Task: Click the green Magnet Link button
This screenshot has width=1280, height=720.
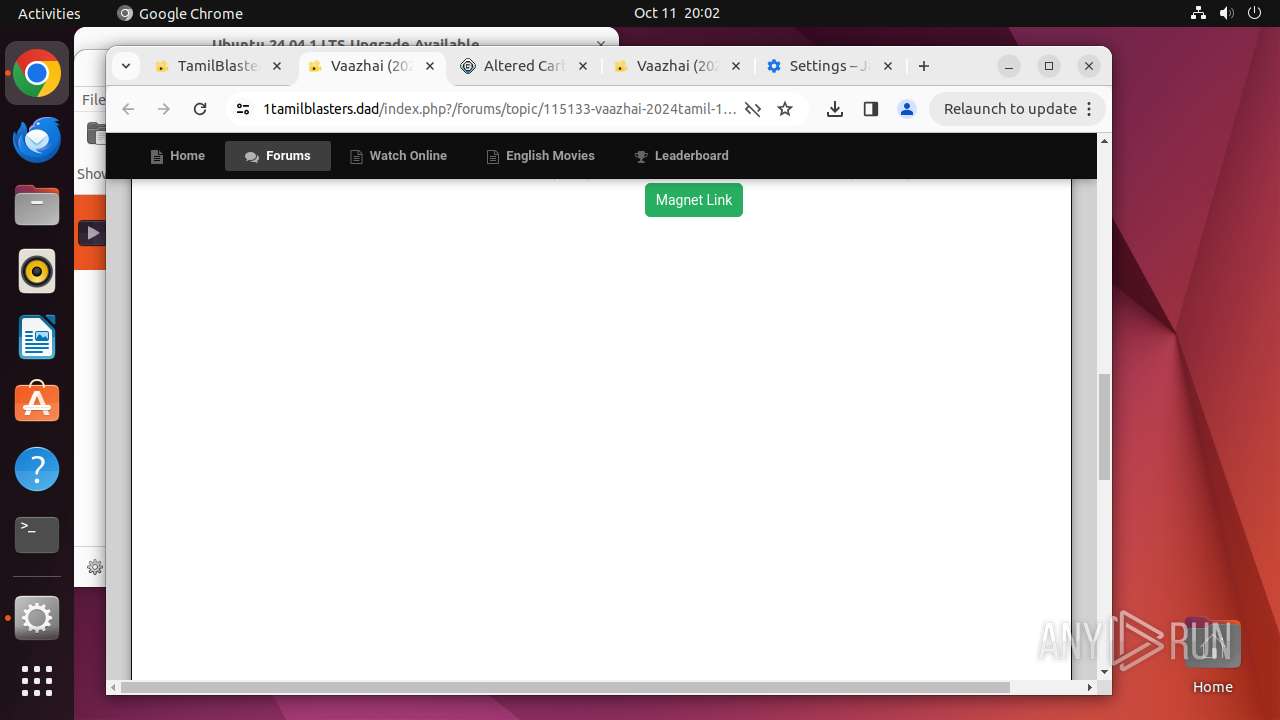Action: [x=694, y=200]
